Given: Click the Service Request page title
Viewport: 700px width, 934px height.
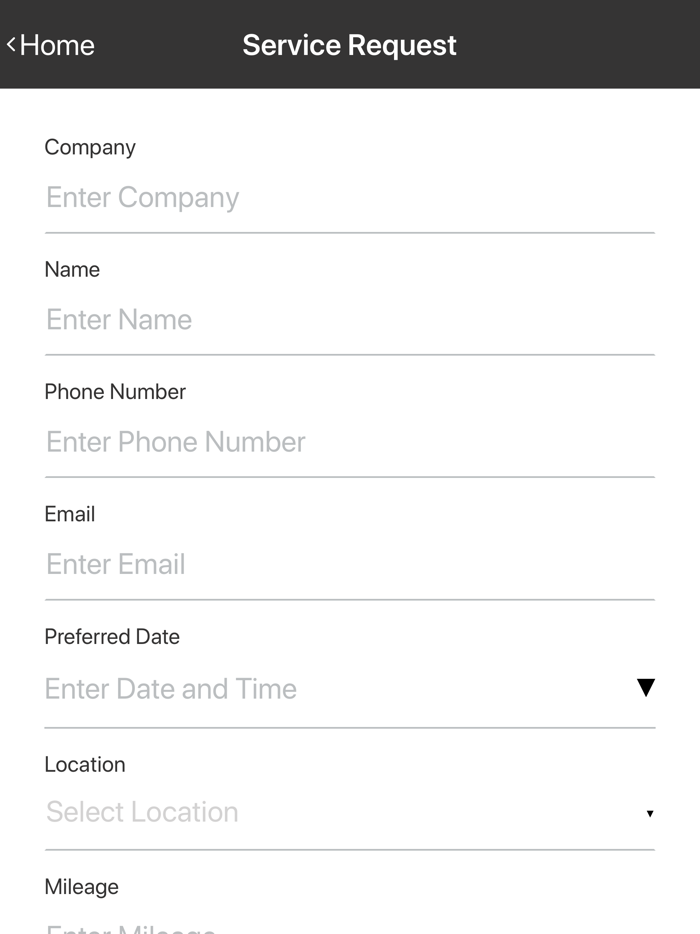Looking at the screenshot, I should [349, 45].
